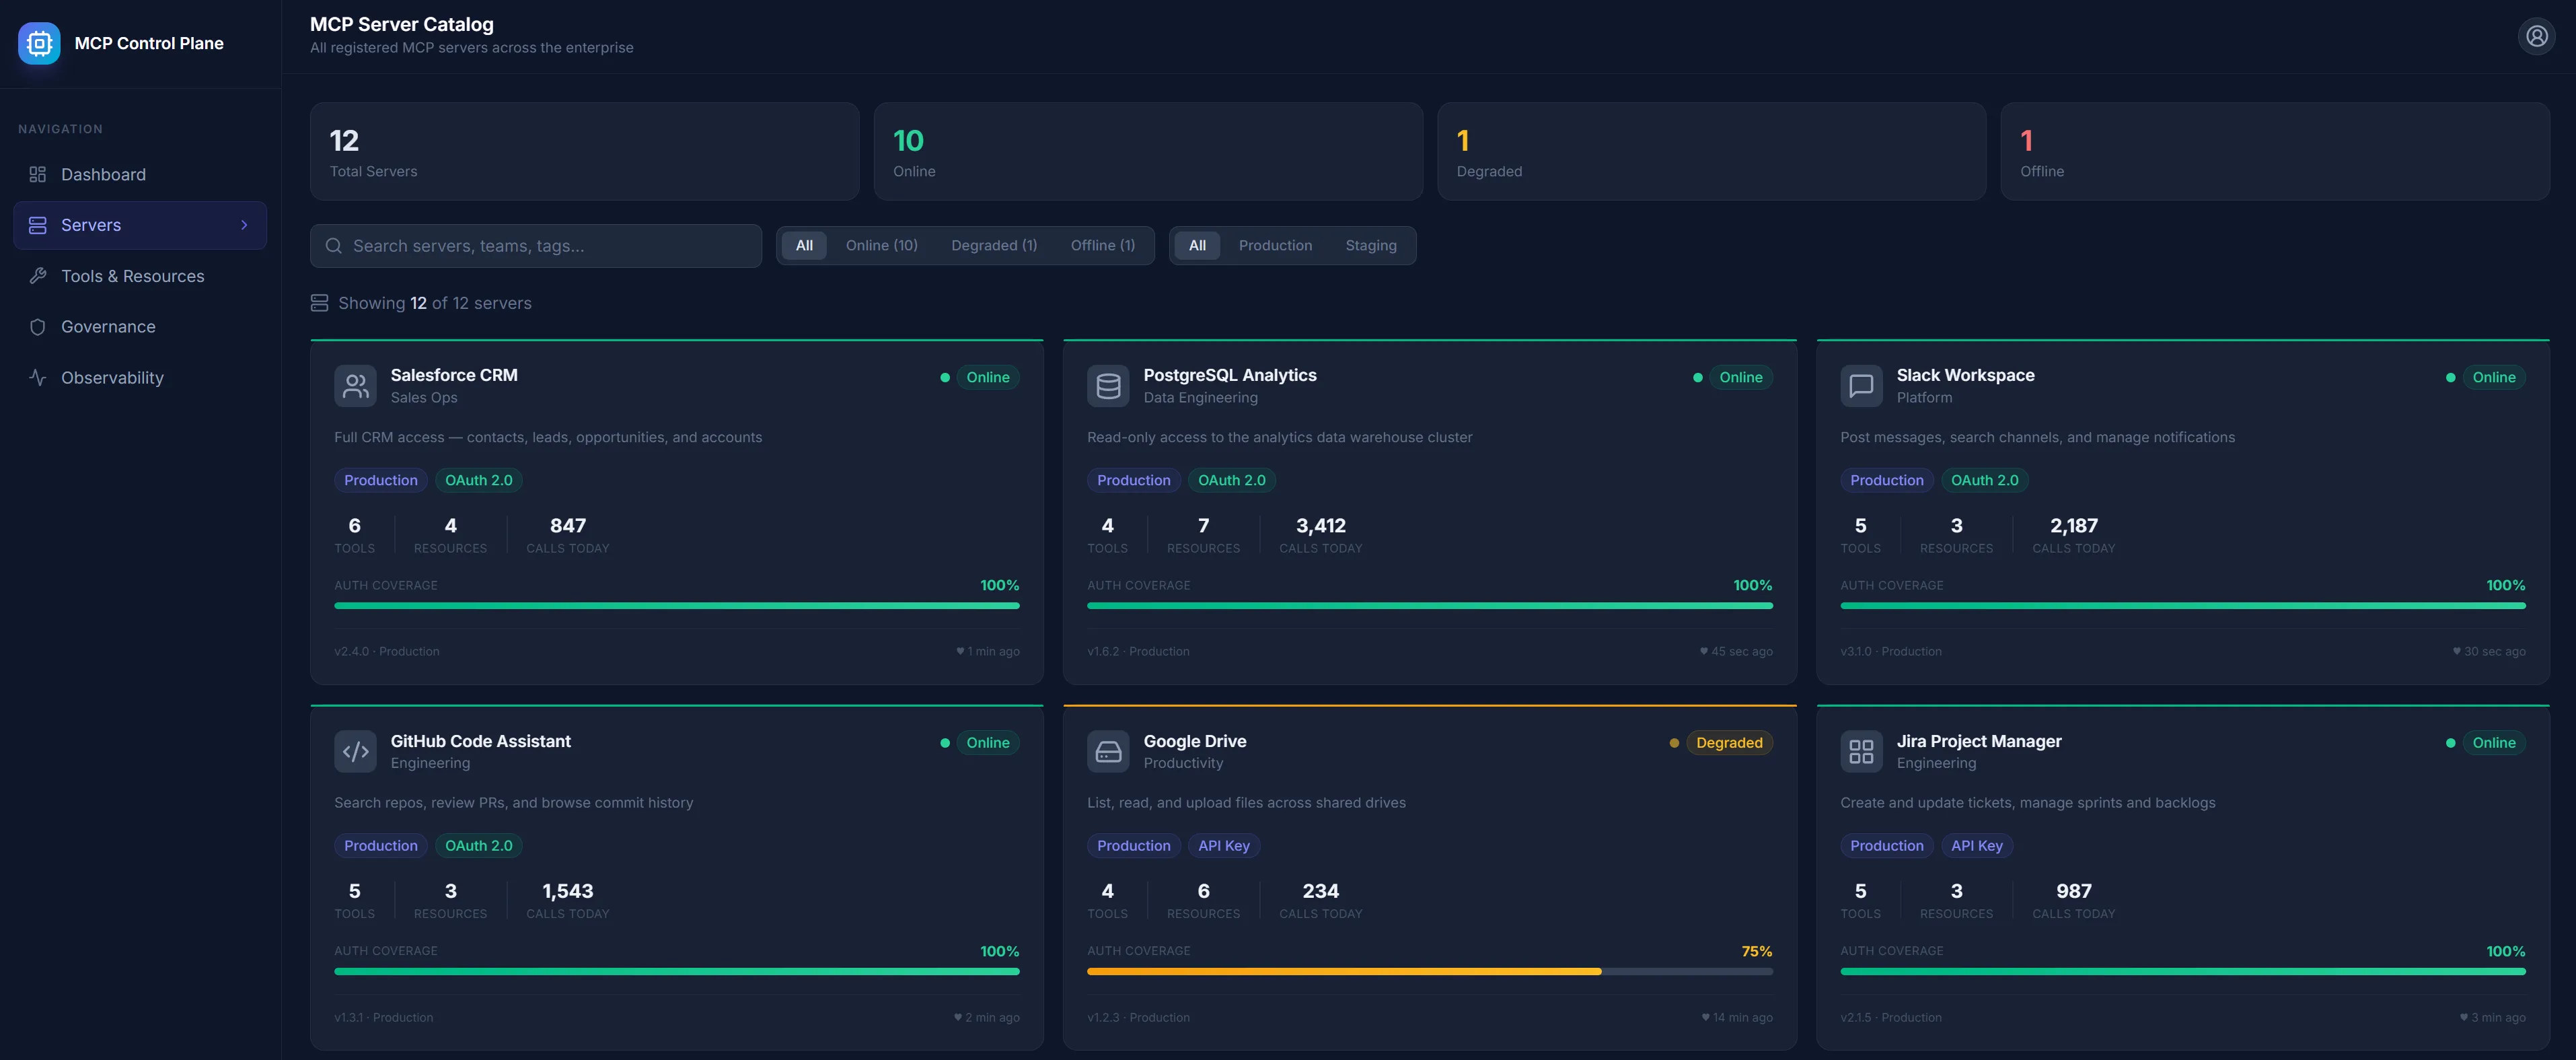Click heartbeat icon on Jira Project Manager card
This screenshot has height=1060, width=2576.
click(2464, 1017)
